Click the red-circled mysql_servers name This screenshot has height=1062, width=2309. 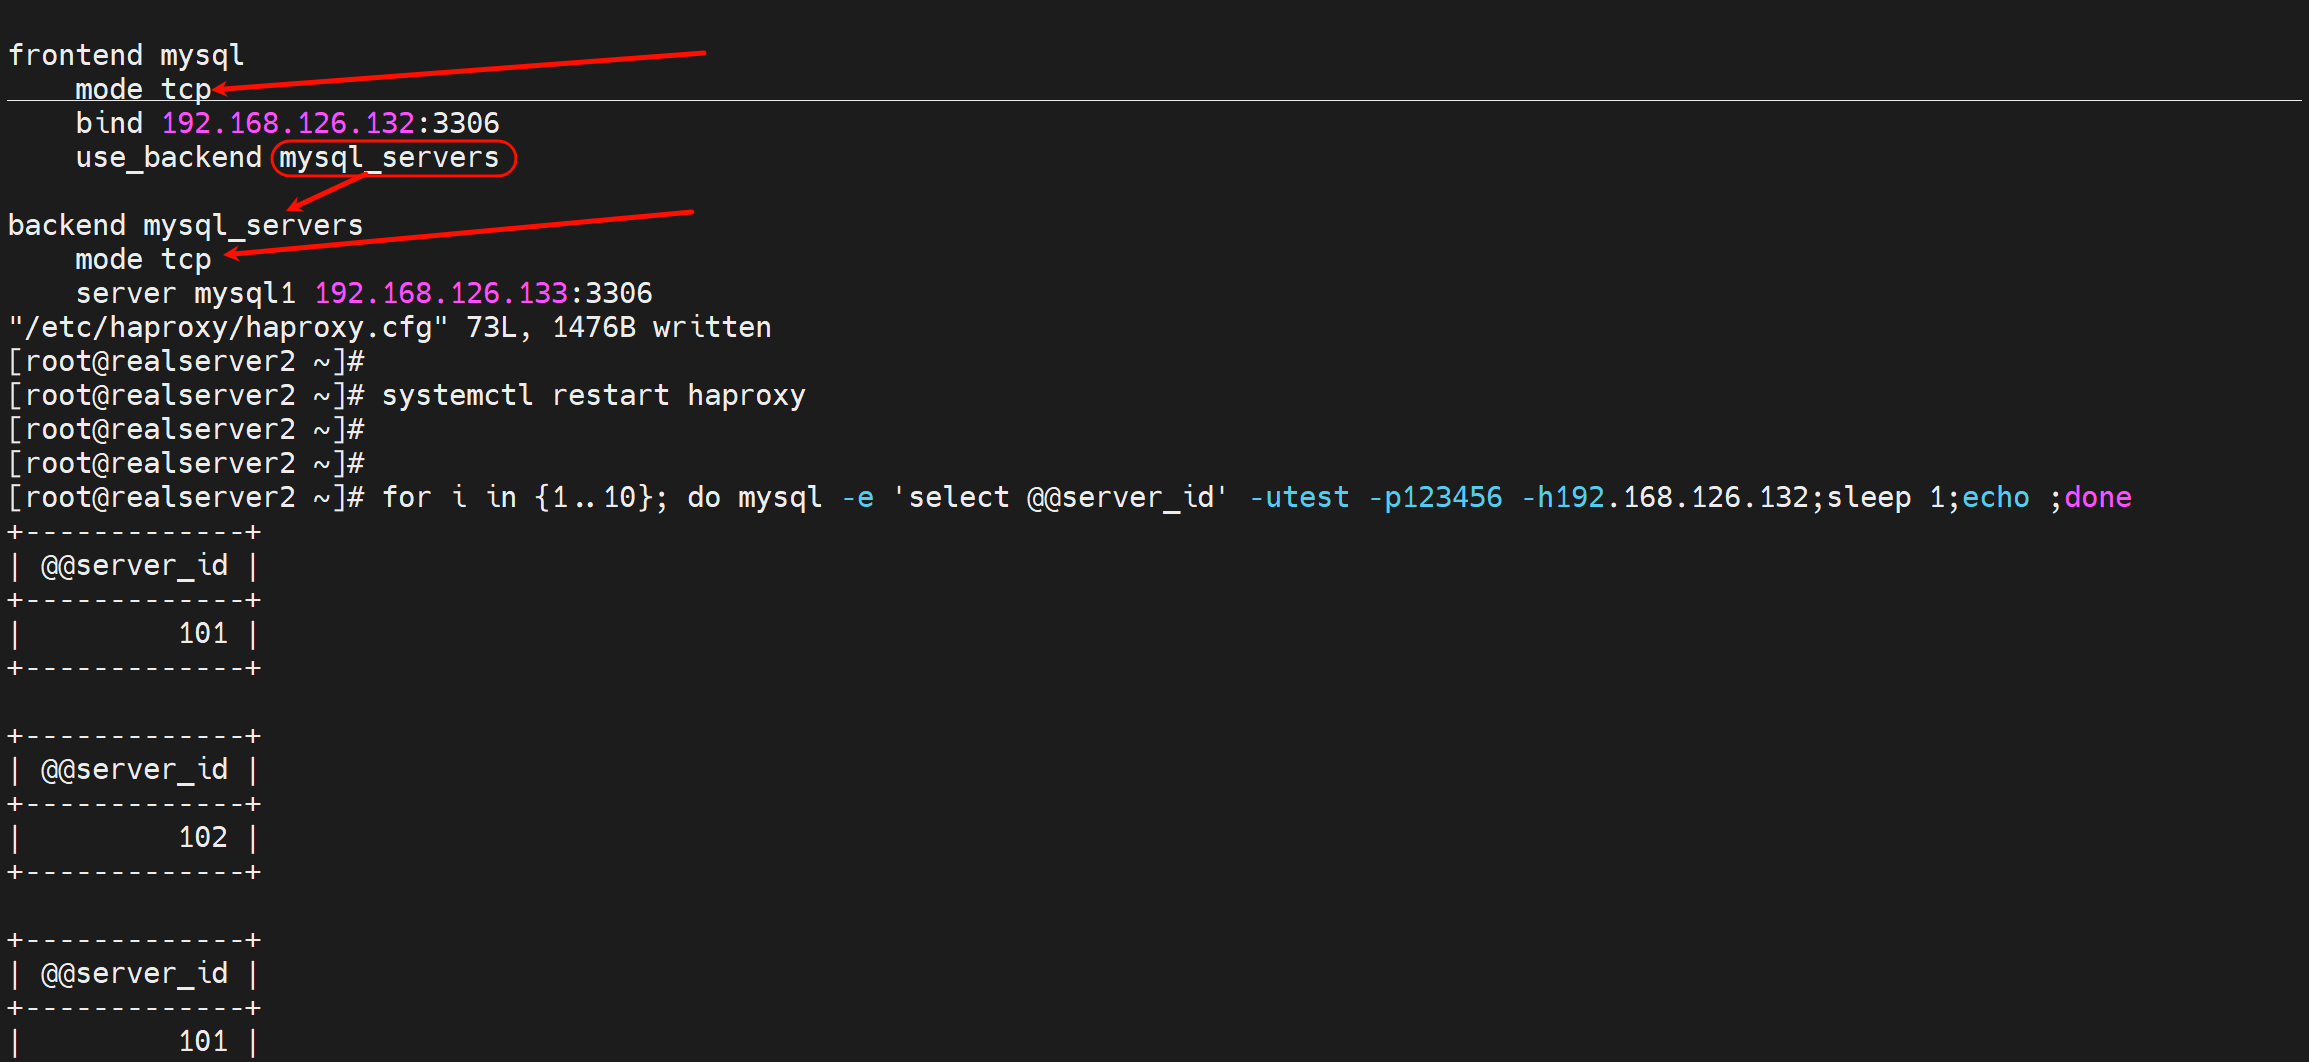point(389,157)
